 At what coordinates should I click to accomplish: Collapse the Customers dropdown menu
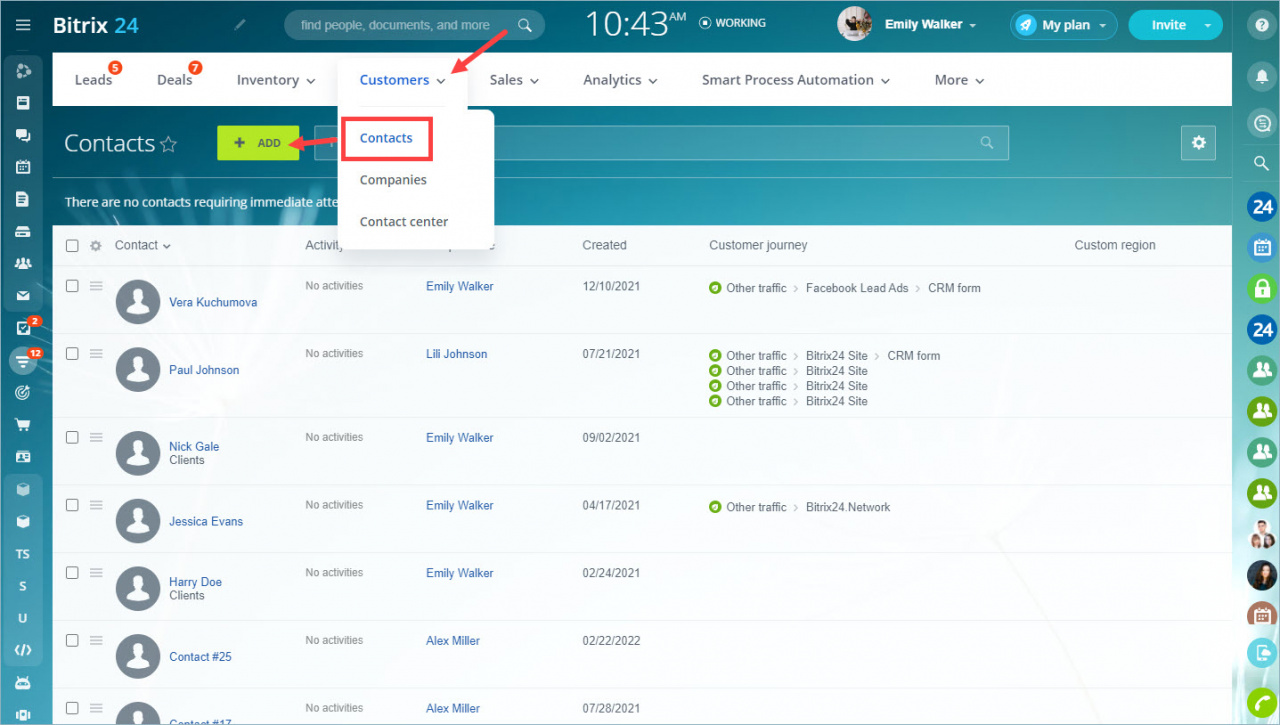[403, 80]
